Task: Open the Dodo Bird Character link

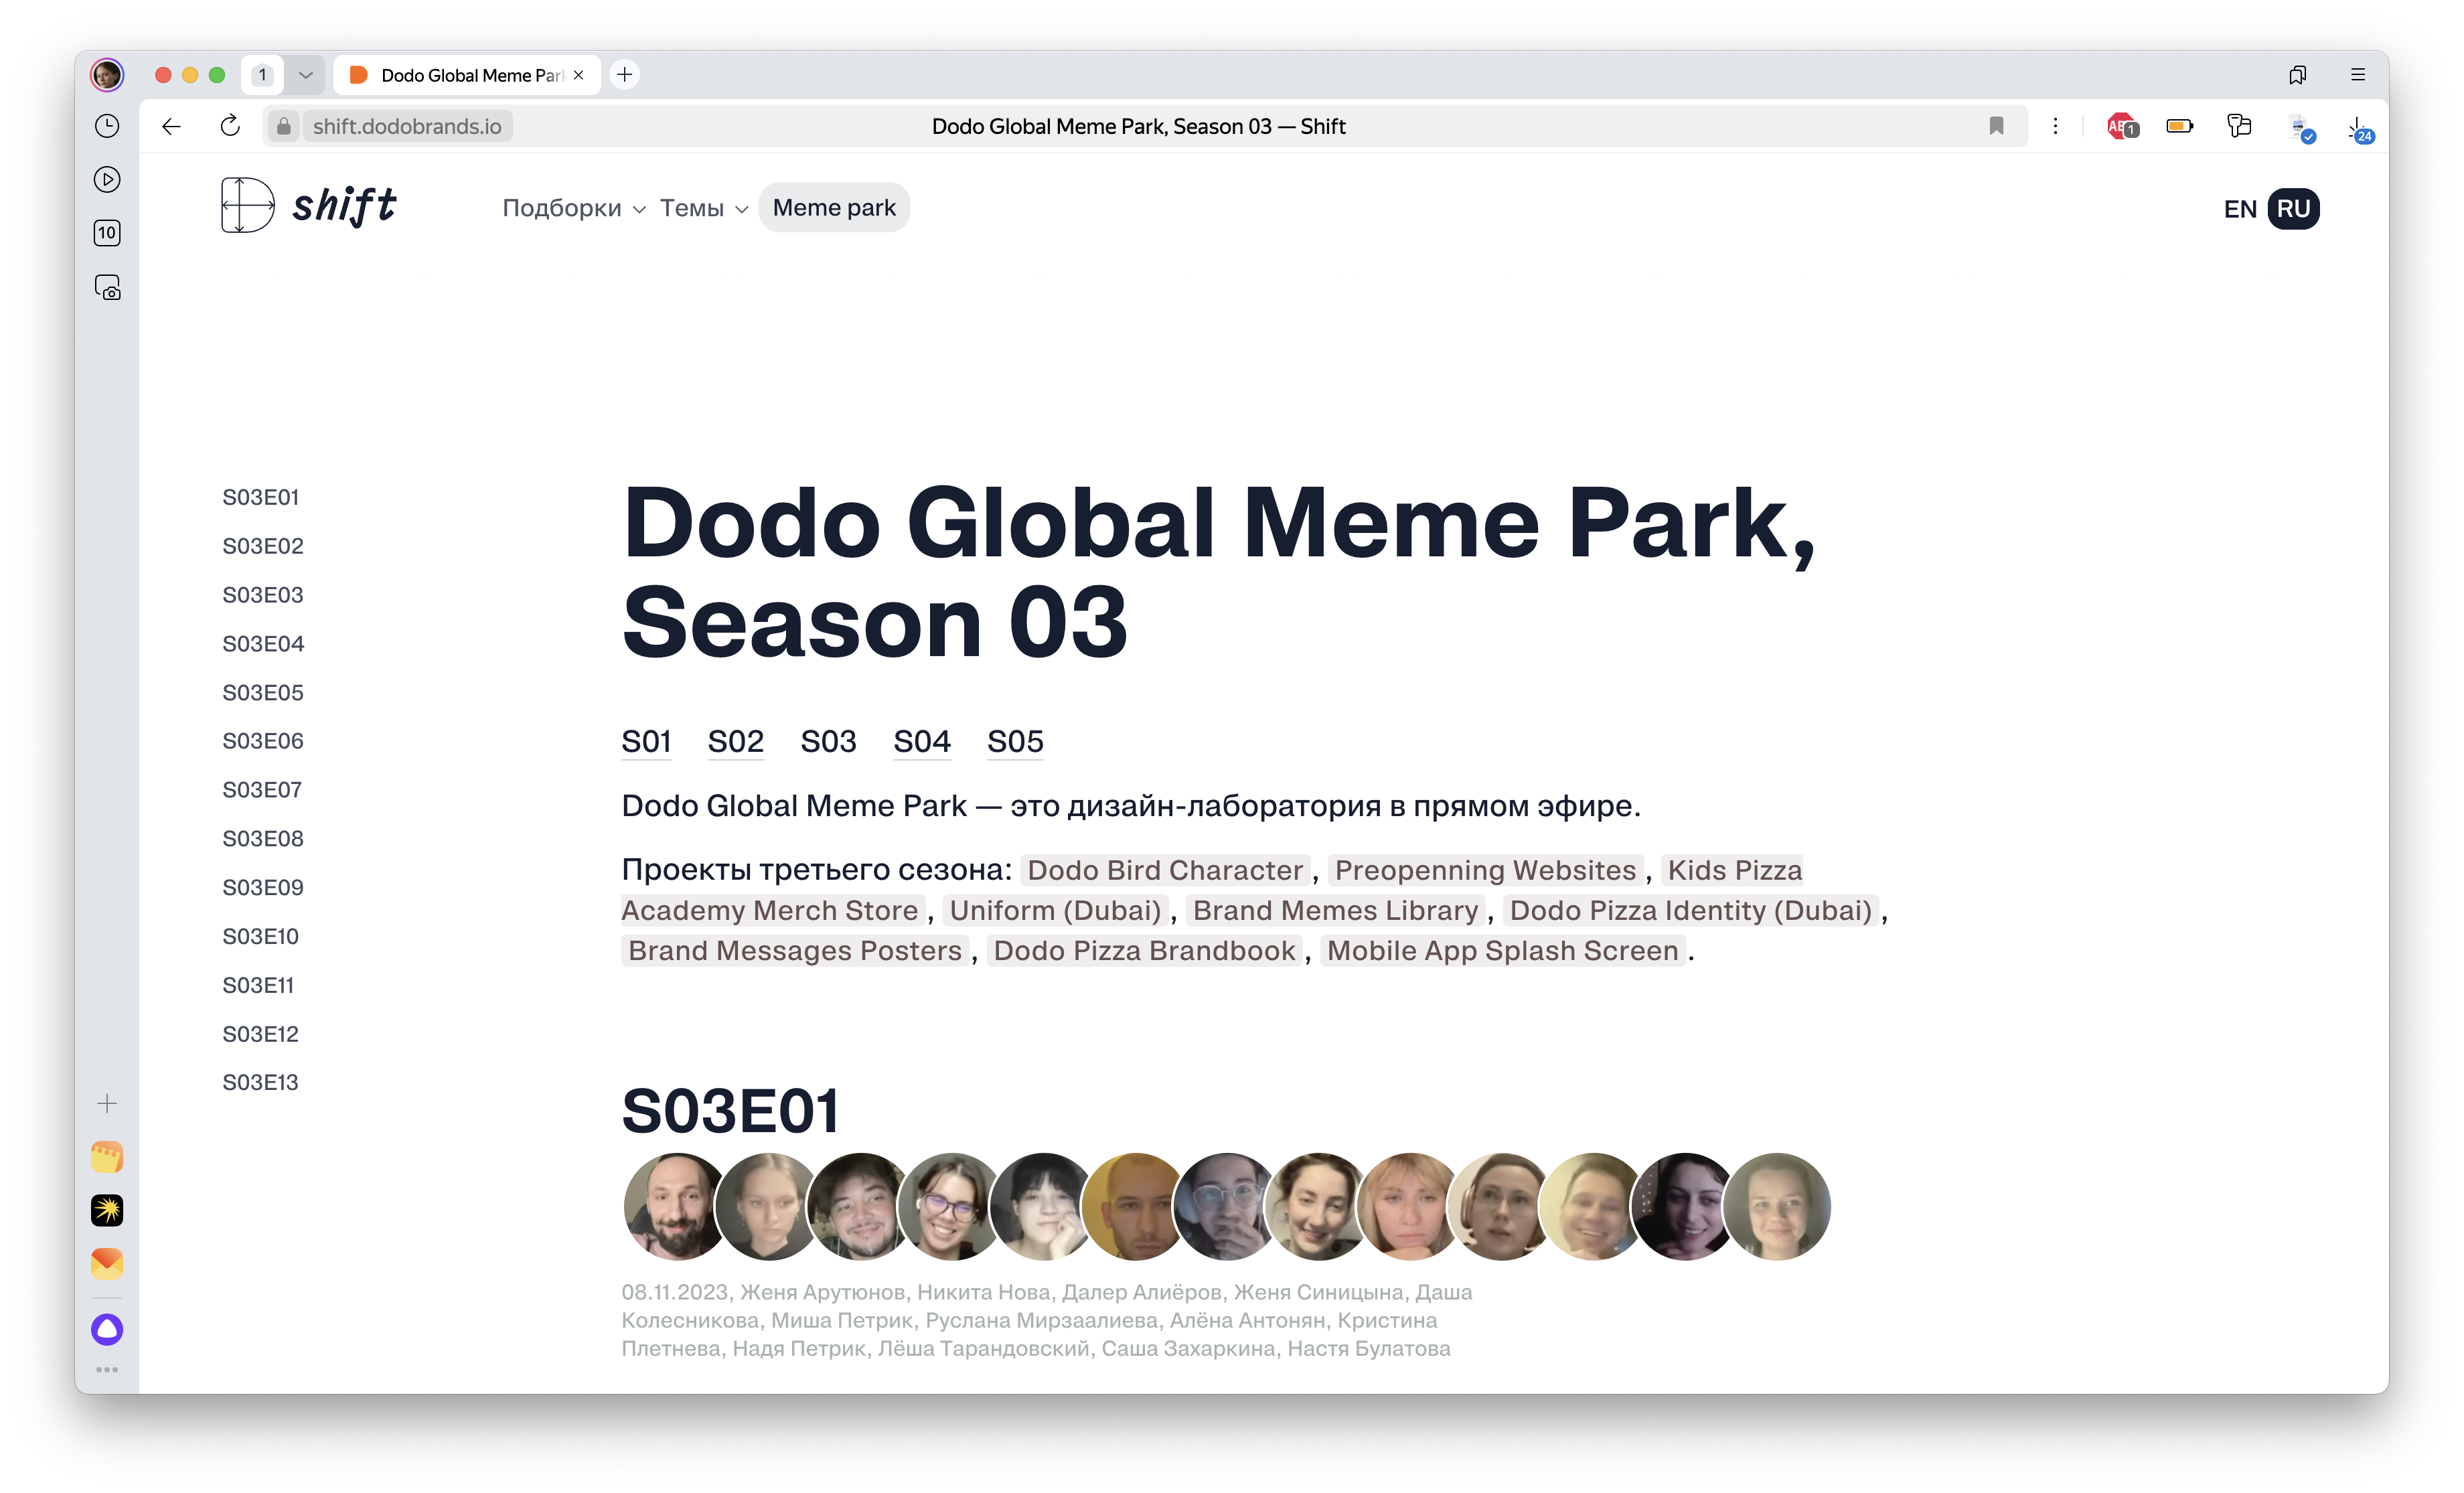Action: pos(1165,870)
